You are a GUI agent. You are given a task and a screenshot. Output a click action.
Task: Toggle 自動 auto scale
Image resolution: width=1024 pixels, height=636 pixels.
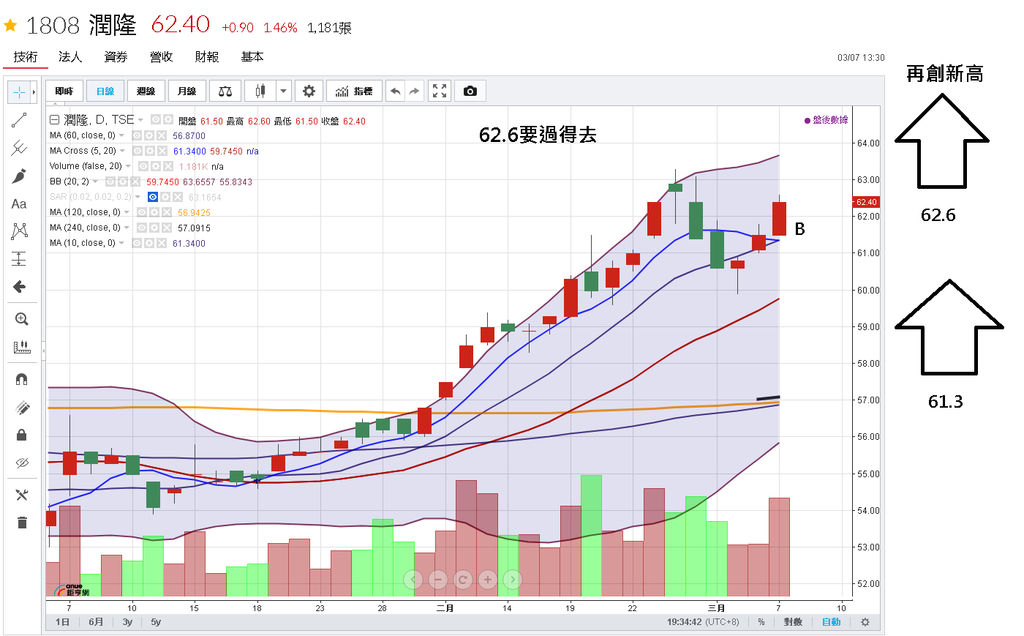pyautogui.click(x=831, y=622)
